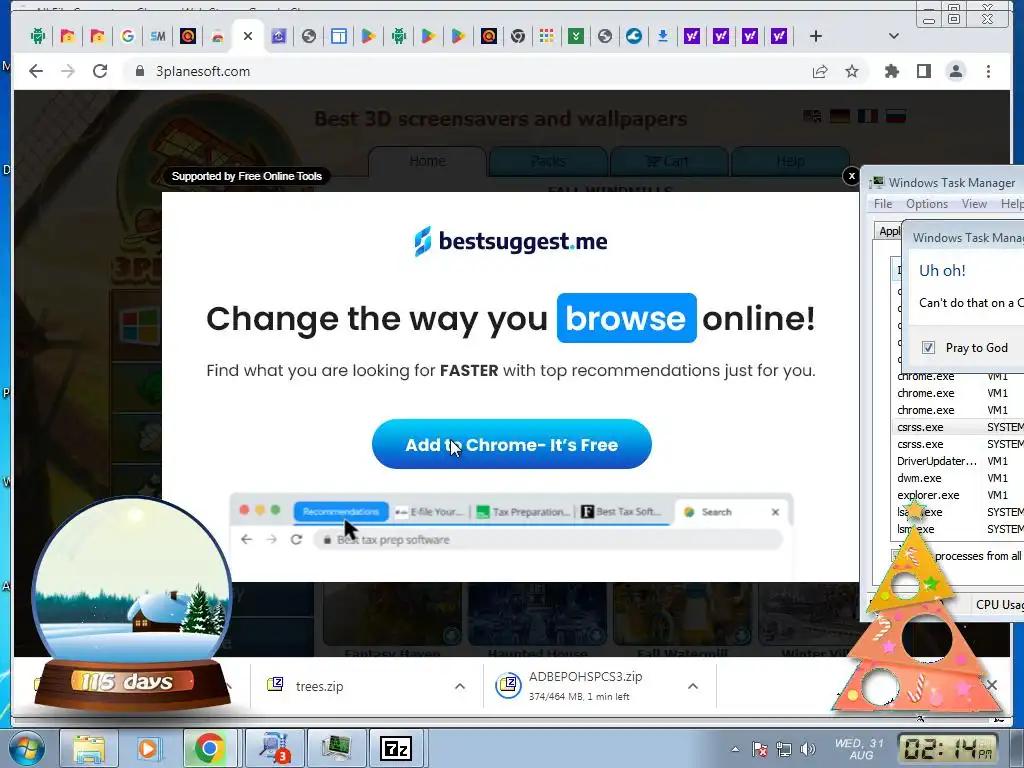Switch to the colorful grid-icon tab
This screenshot has height=768, width=1024.
(x=547, y=36)
